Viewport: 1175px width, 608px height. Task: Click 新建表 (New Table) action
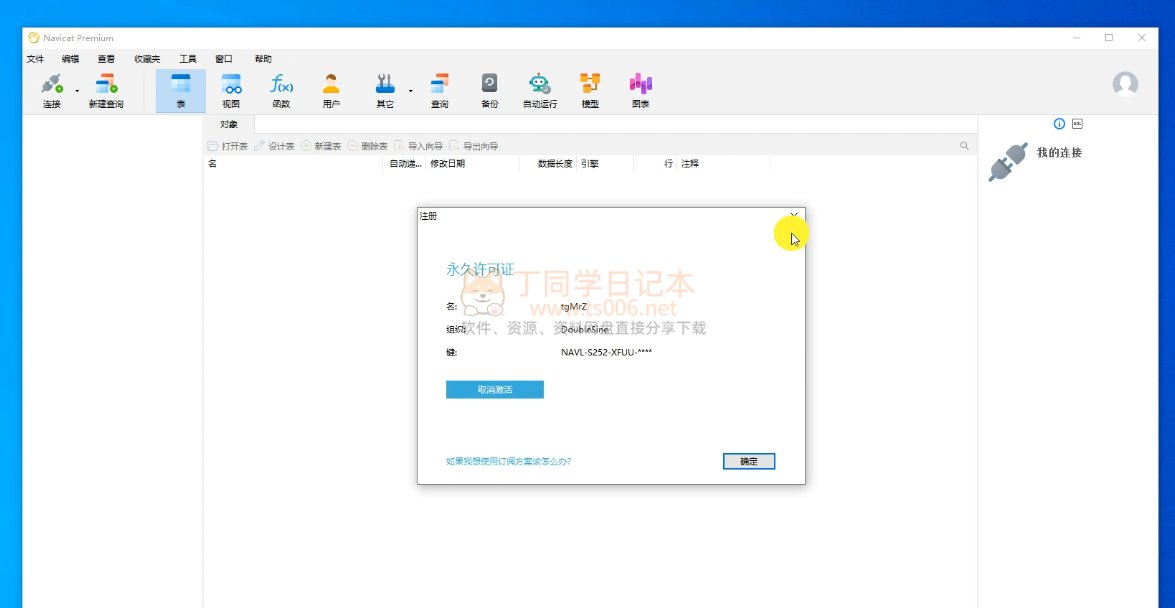321,146
